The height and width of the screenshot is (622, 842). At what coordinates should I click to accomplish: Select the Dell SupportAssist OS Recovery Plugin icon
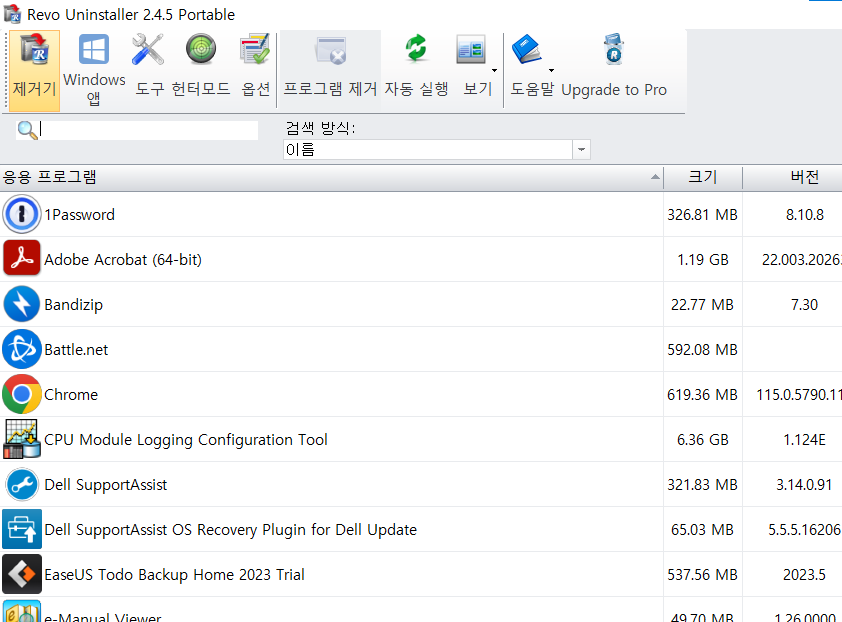tap(21, 529)
